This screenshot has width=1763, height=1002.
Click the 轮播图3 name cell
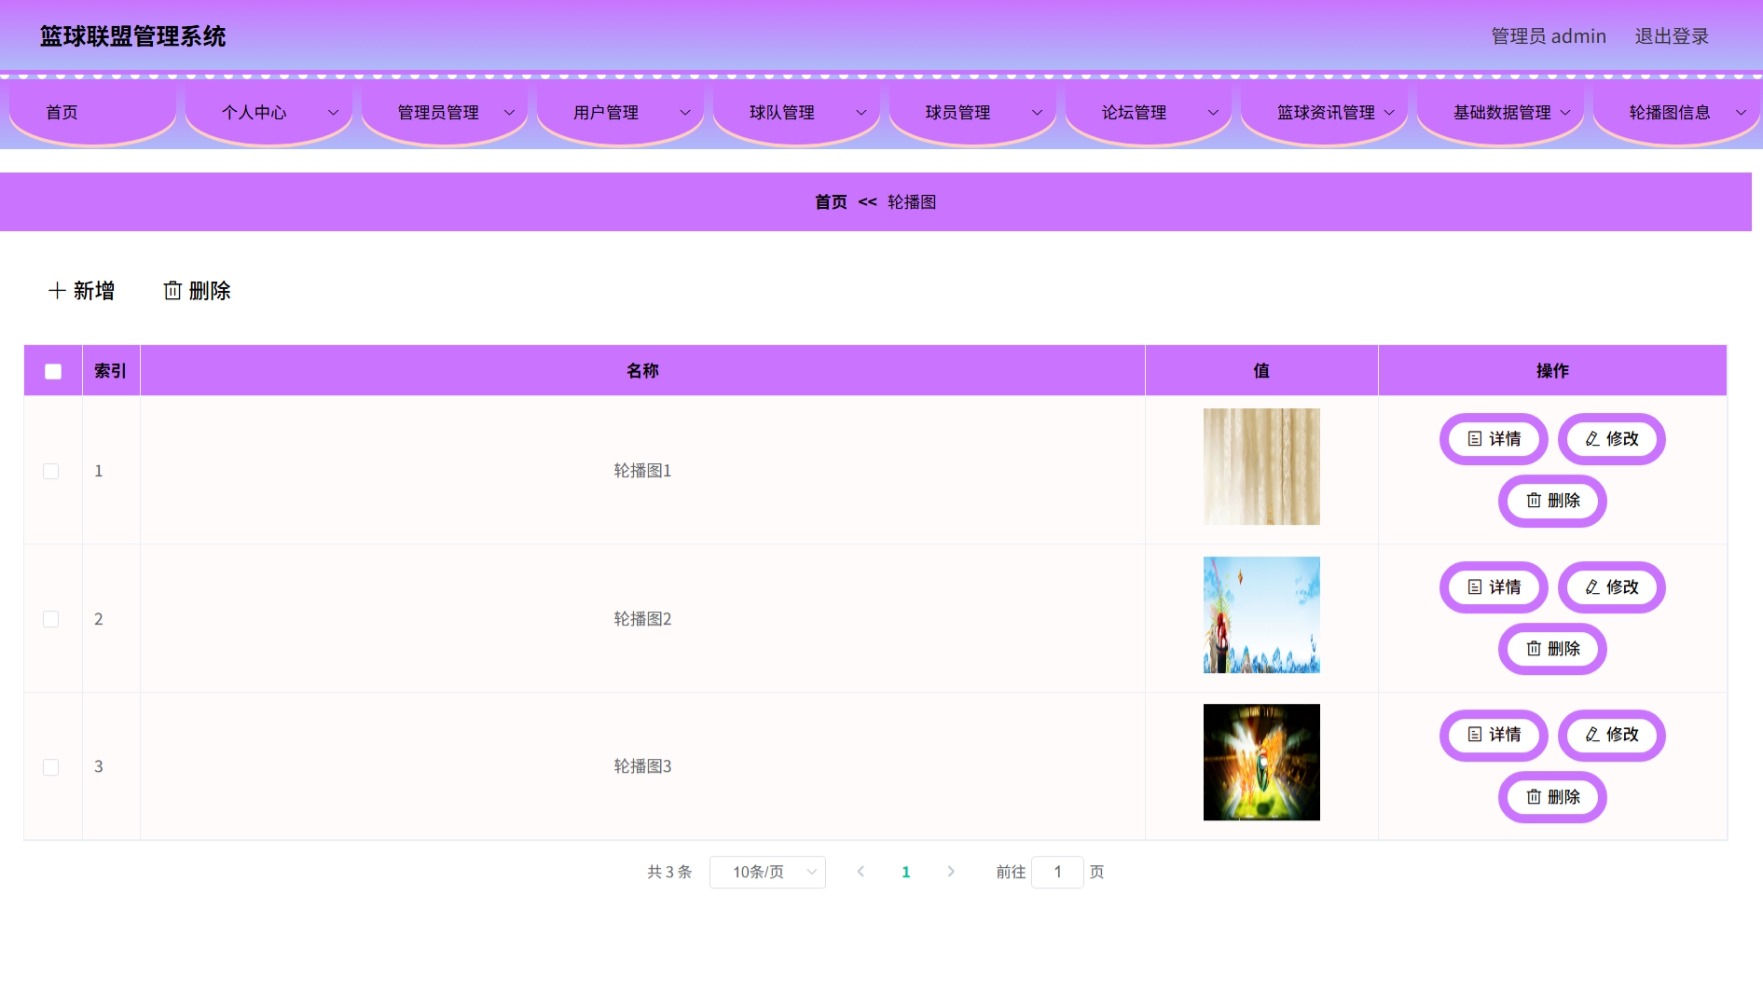coord(643,767)
